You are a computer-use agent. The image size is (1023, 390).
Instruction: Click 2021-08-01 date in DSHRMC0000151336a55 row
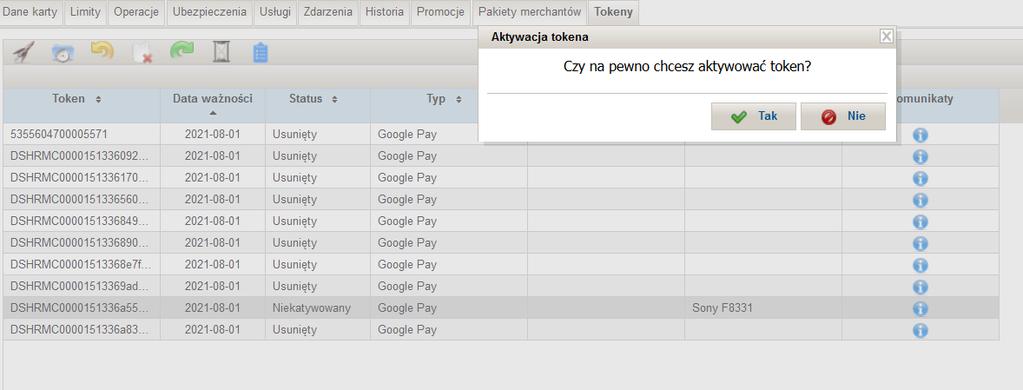(213, 308)
